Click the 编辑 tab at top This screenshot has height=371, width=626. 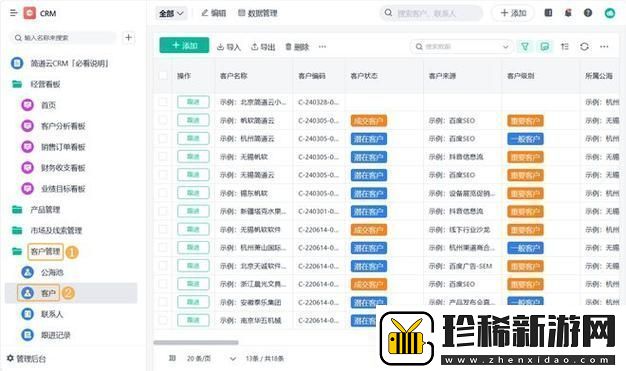point(214,13)
